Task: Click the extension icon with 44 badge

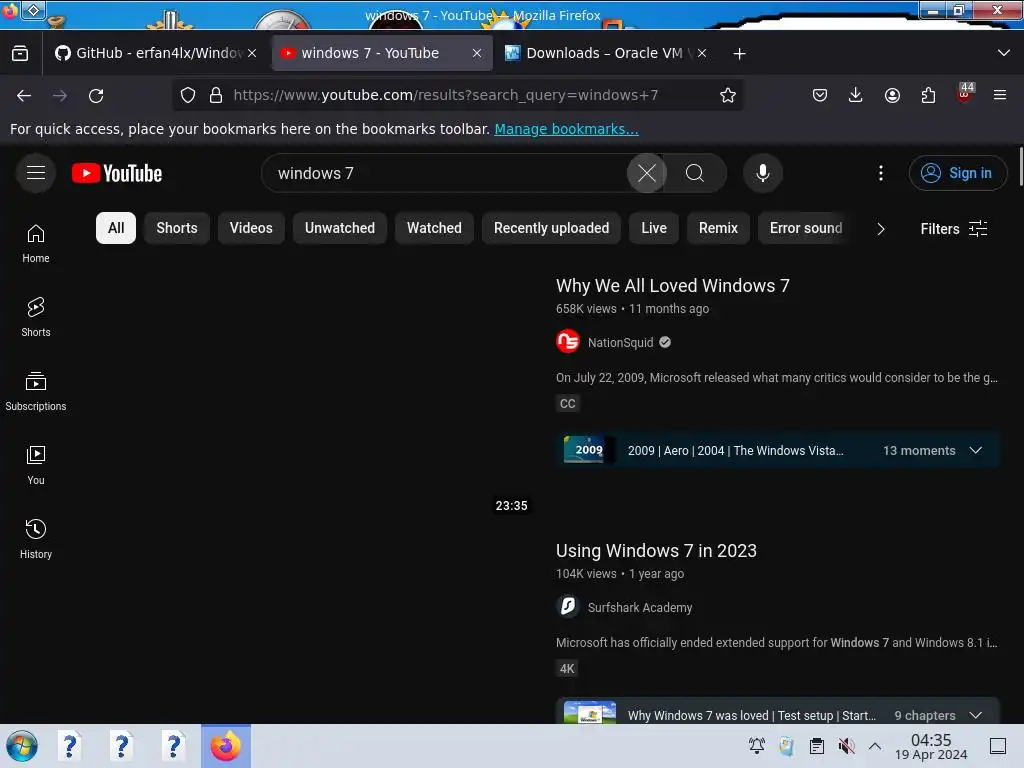Action: coord(965,93)
